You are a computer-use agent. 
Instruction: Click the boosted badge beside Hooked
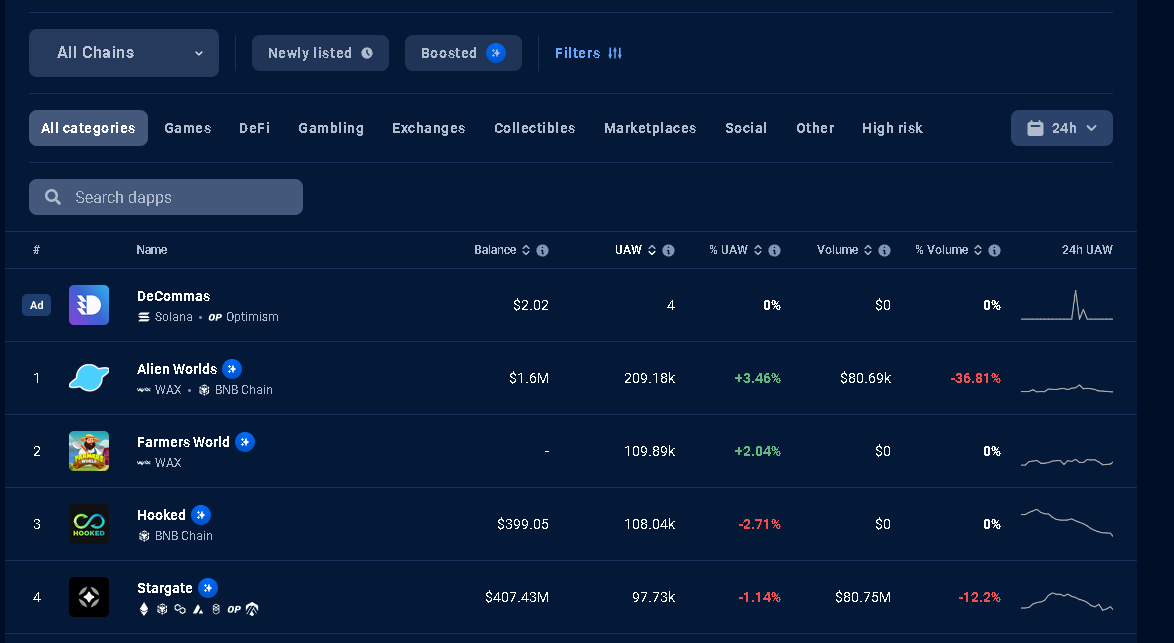coord(201,515)
